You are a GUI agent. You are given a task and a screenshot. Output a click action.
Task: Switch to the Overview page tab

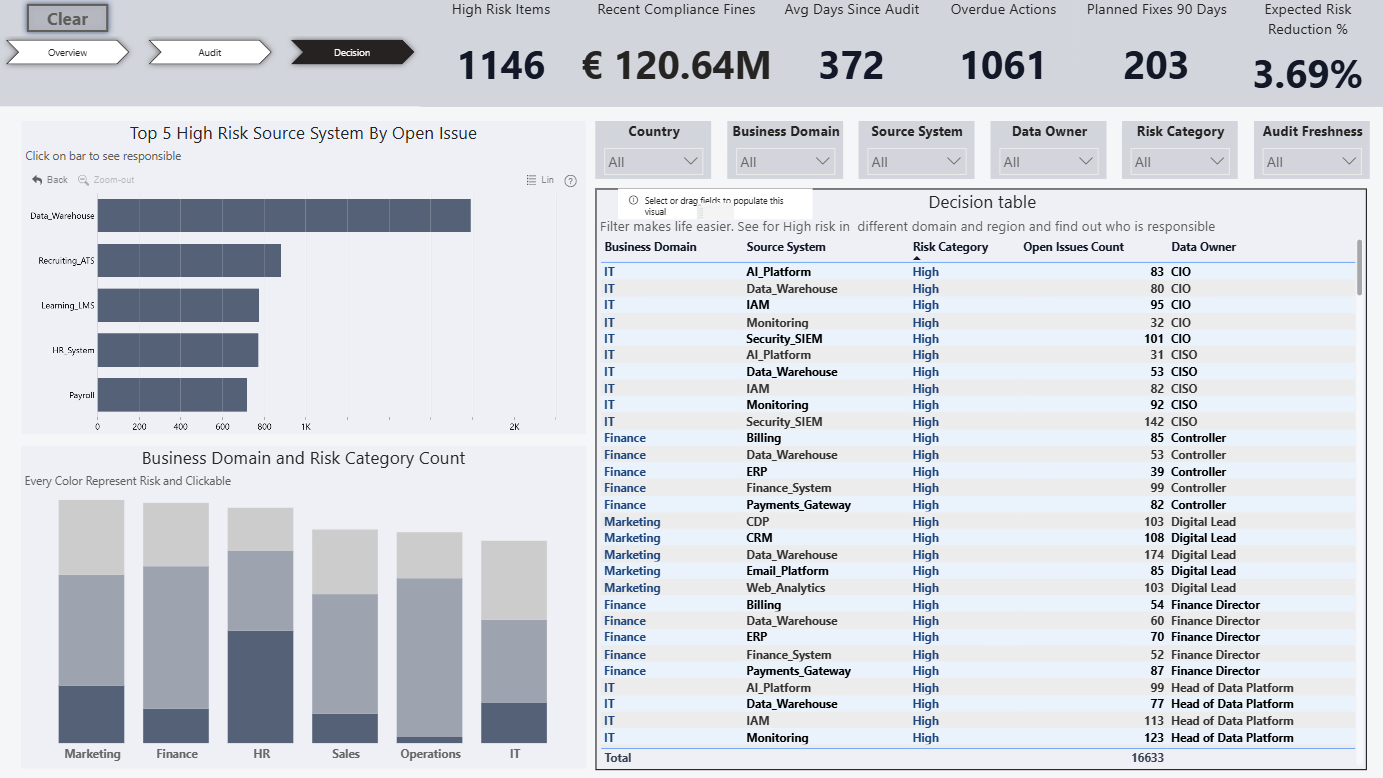click(68, 52)
